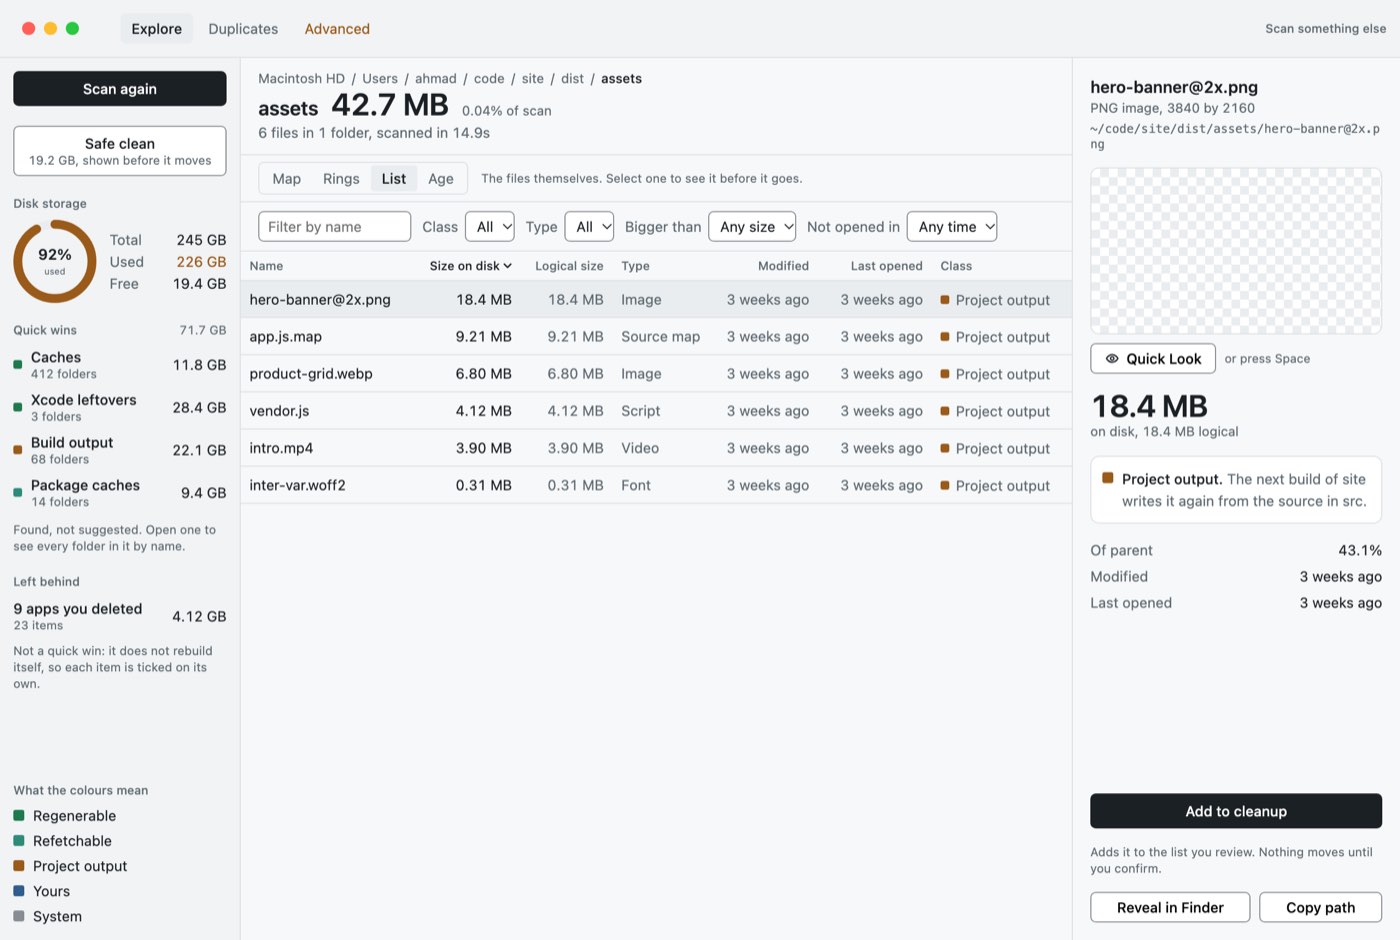Click the Regenerable green colour swatch in legend

click(19, 816)
